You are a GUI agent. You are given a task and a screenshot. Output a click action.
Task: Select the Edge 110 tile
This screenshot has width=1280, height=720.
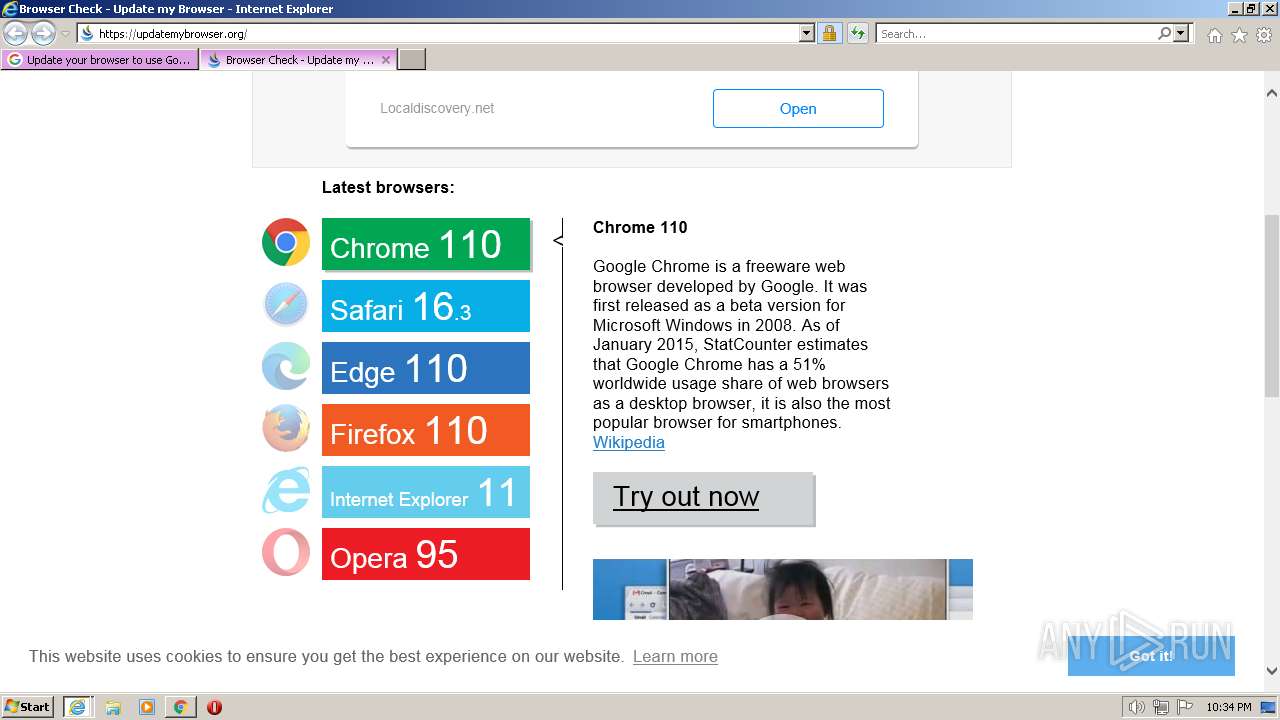[426, 368]
